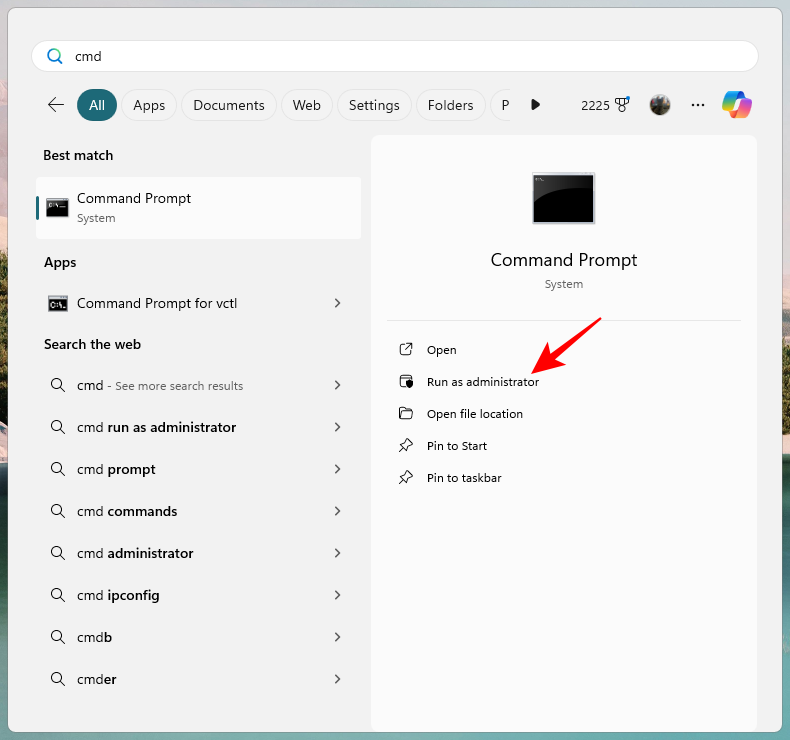790x740 pixels.
Task: Expand cmder suggestion chevron
Action: 338,679
